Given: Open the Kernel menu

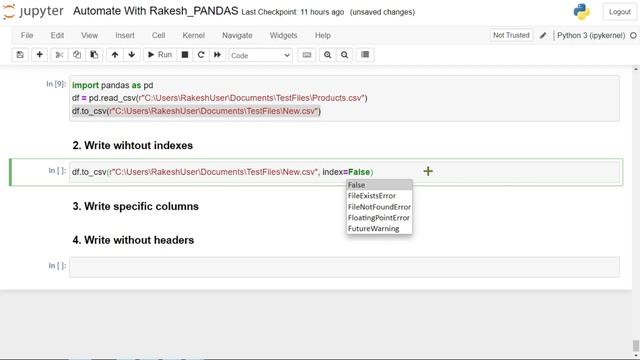Looking at the screenshot, I should point(193,36).
